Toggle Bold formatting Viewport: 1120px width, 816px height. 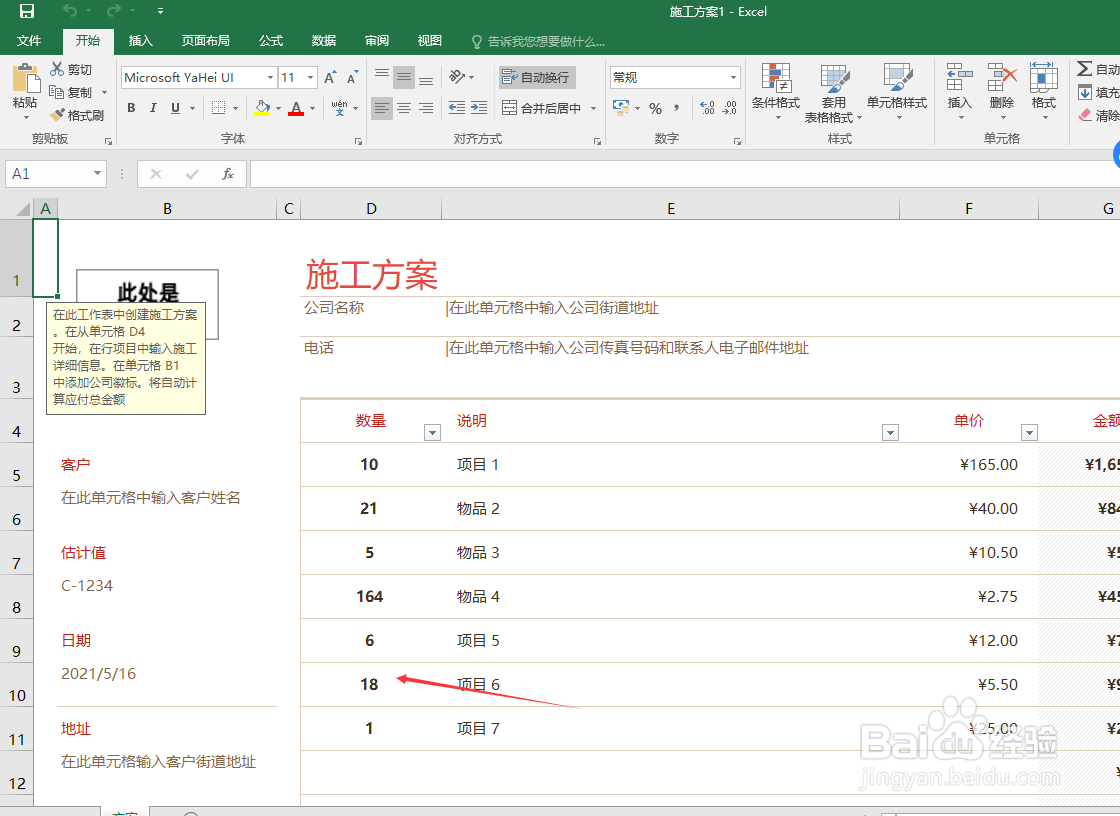tap(131, 108)
